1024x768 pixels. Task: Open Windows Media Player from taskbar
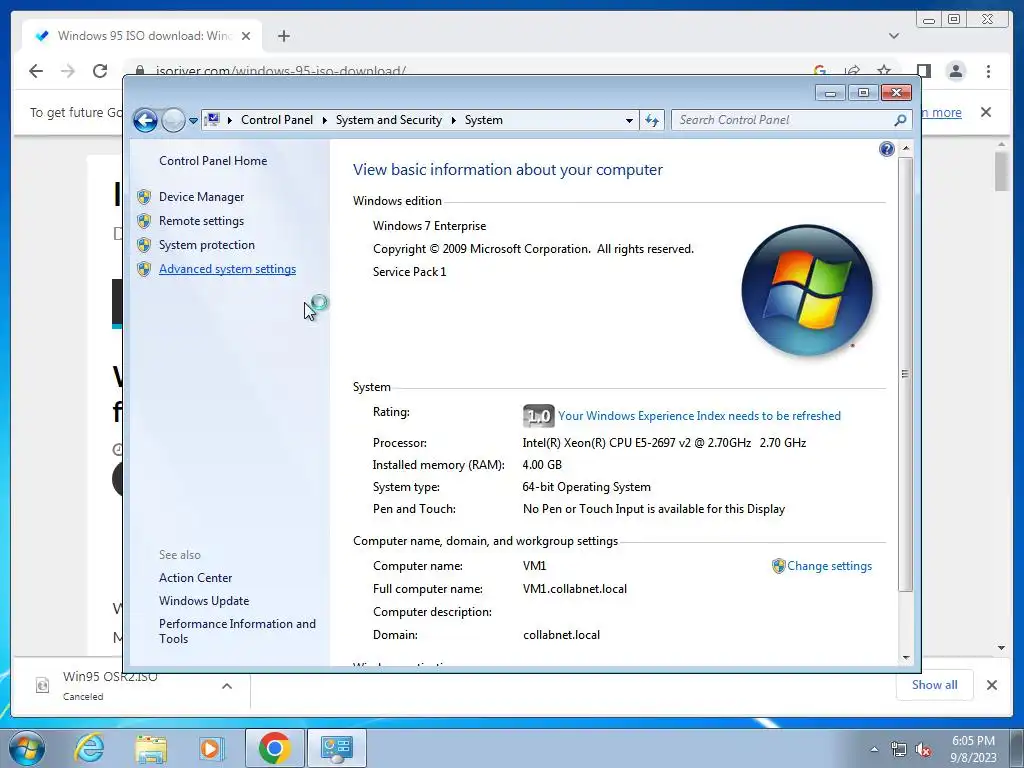[211, 748]
